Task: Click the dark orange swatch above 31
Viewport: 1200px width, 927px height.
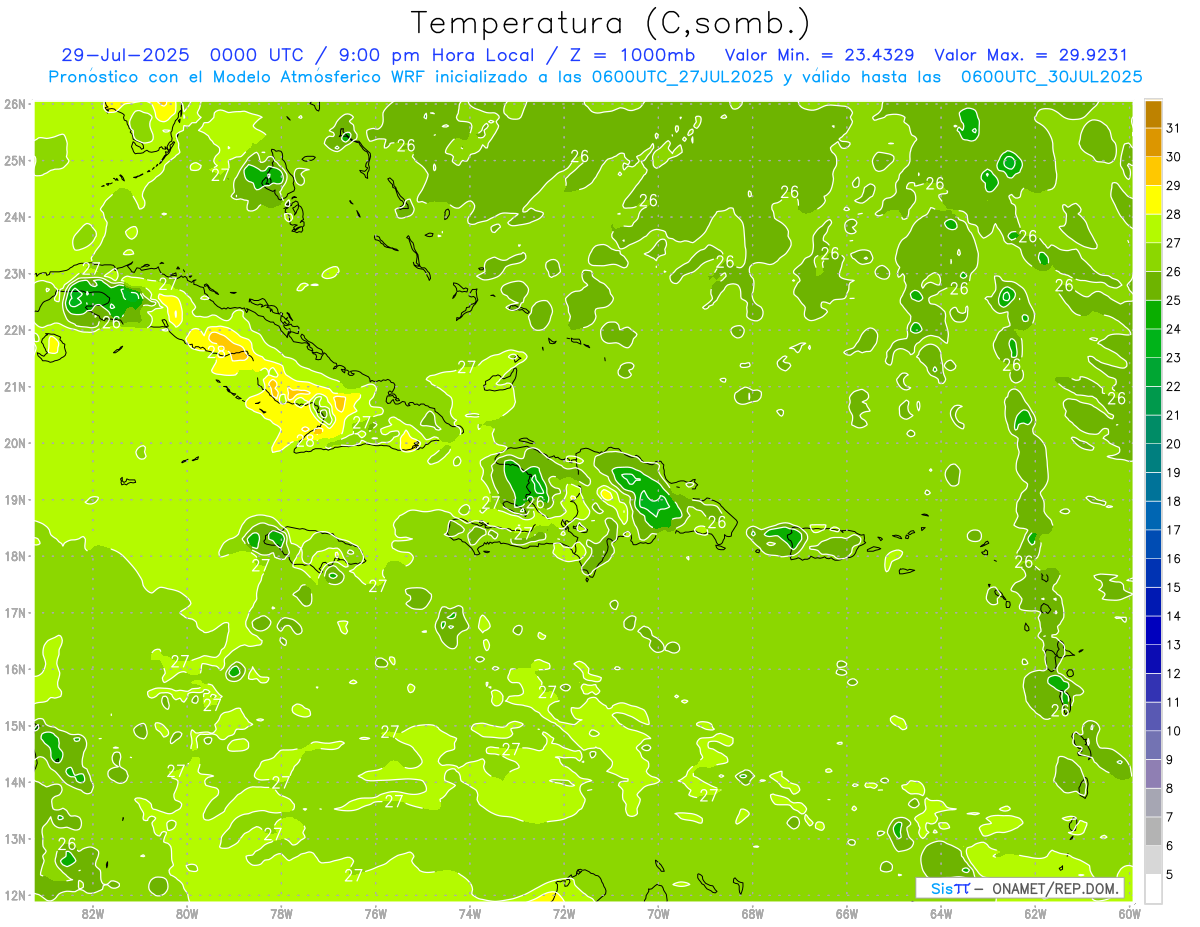Action: click(1153, 114)
